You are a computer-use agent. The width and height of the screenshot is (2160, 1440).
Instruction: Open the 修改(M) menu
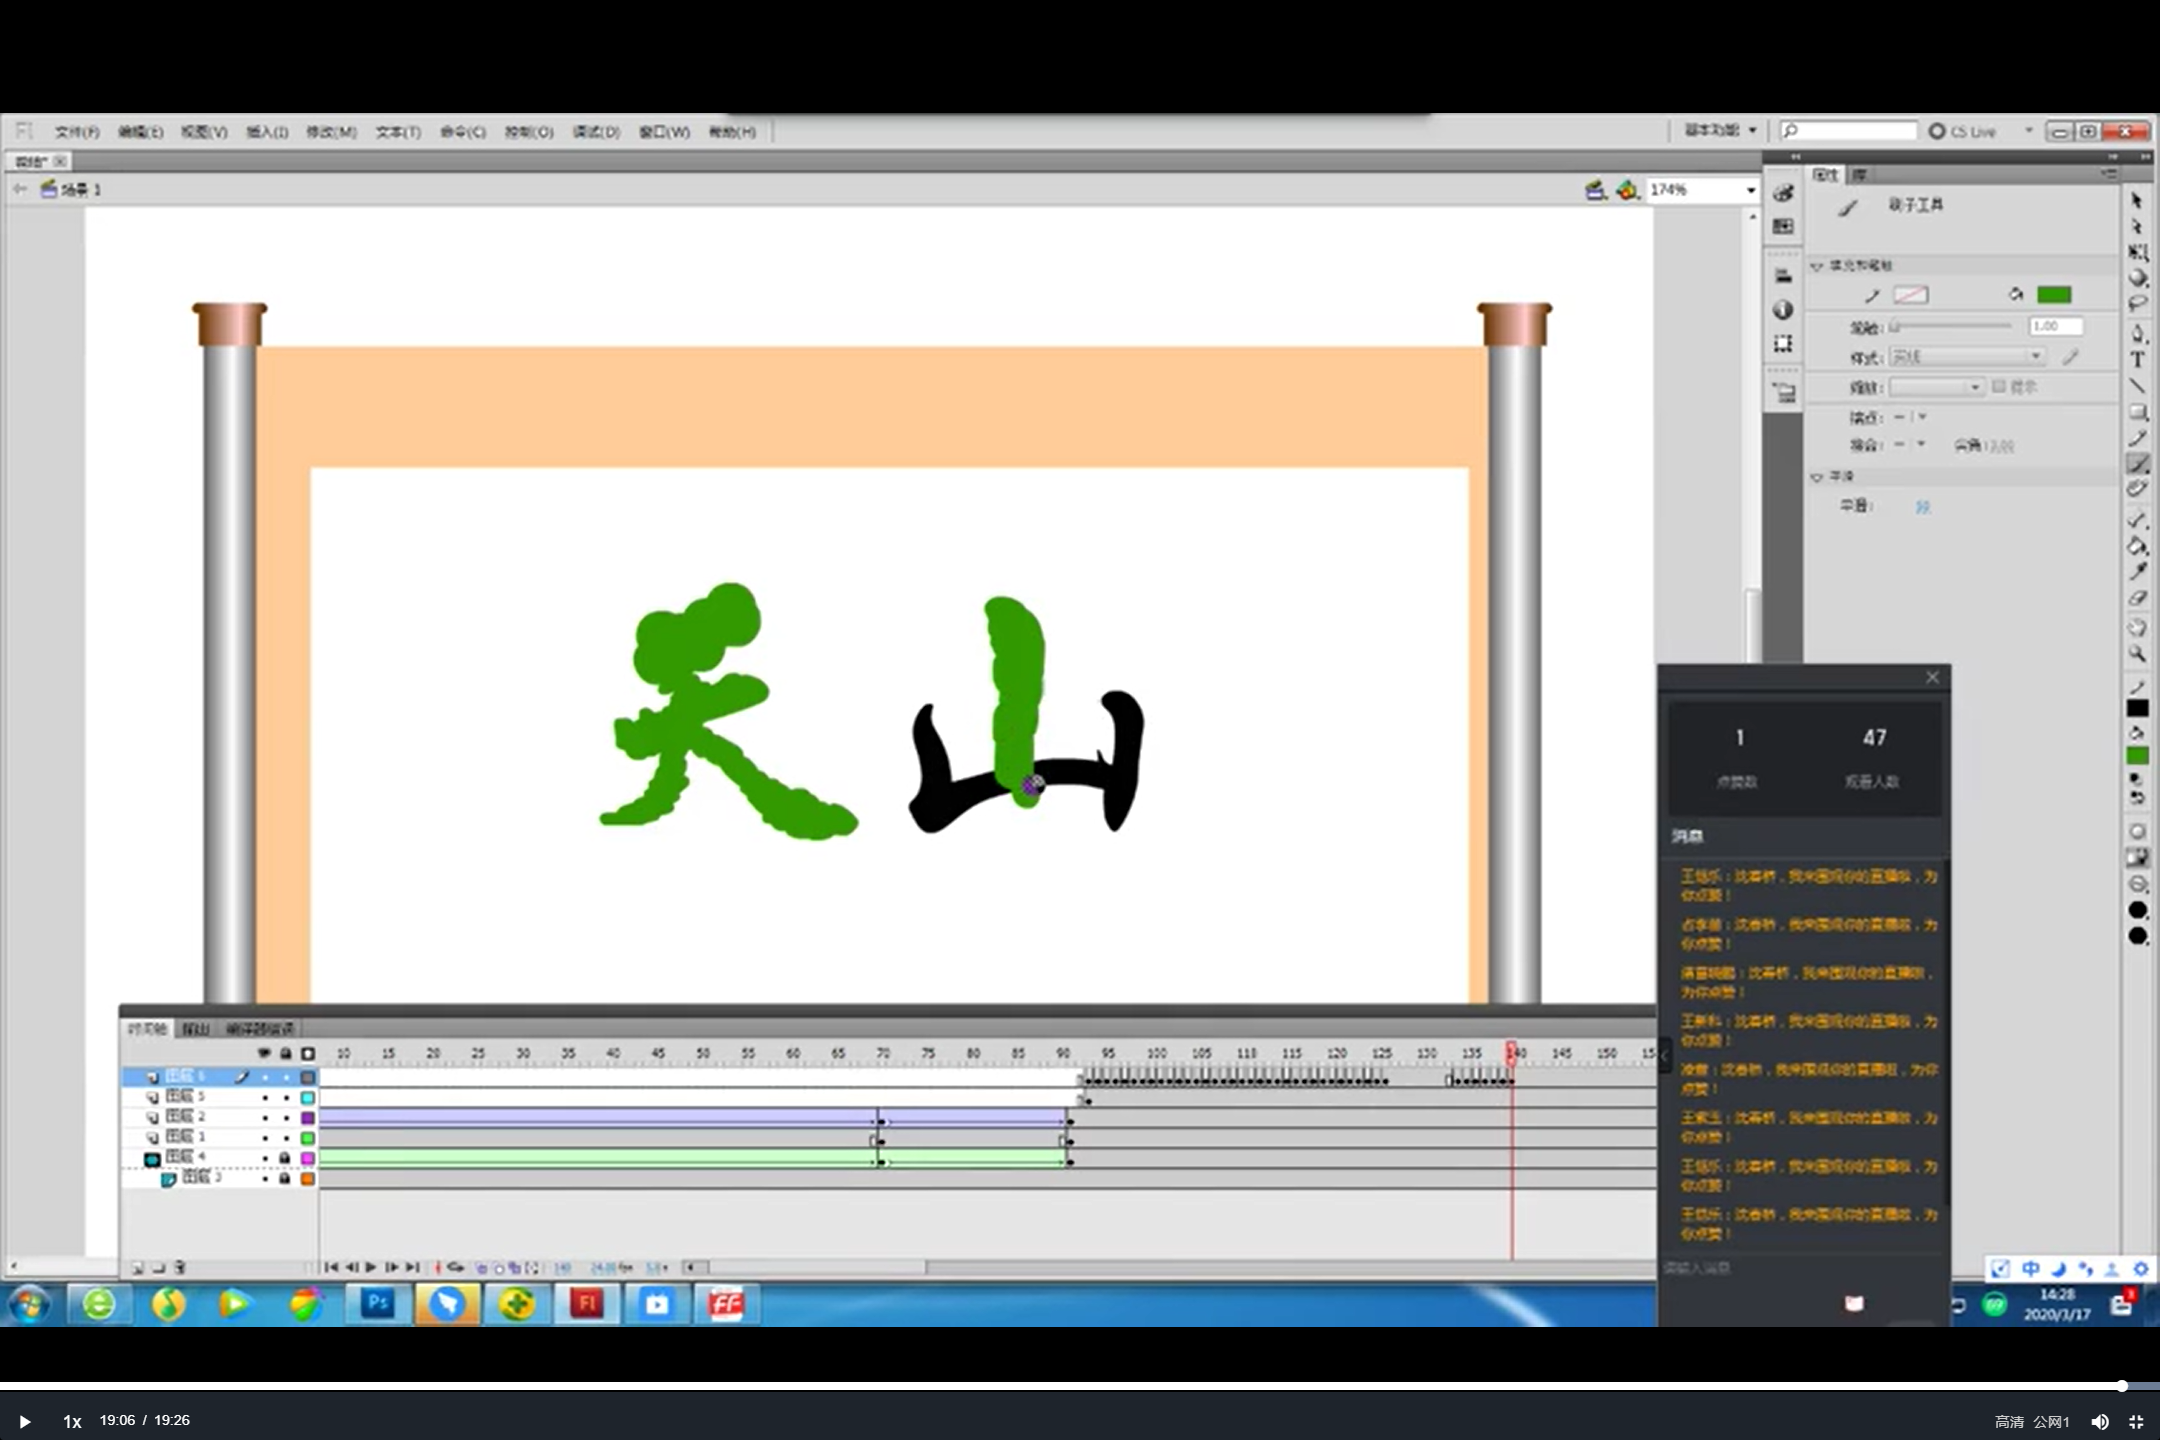point(330,132)
